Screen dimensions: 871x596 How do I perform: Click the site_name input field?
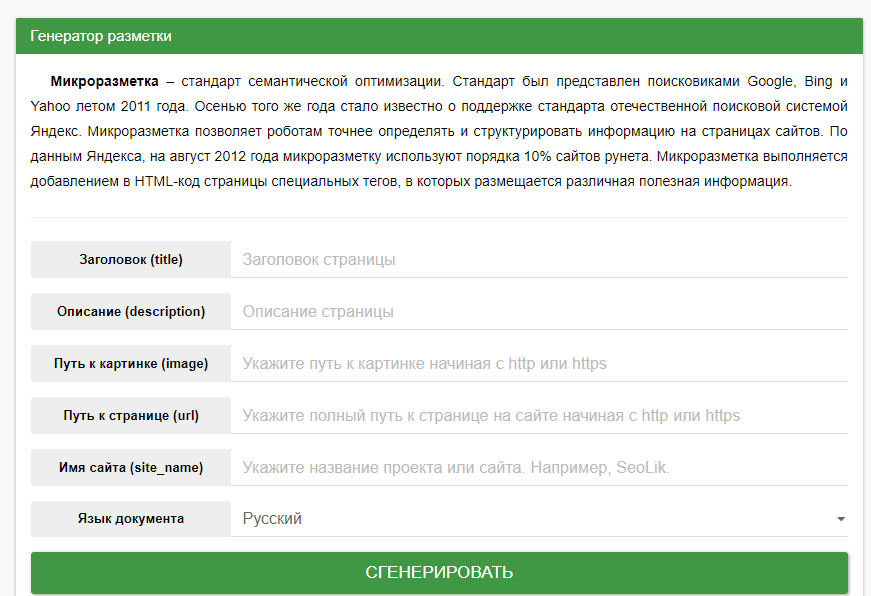[539, 467]
